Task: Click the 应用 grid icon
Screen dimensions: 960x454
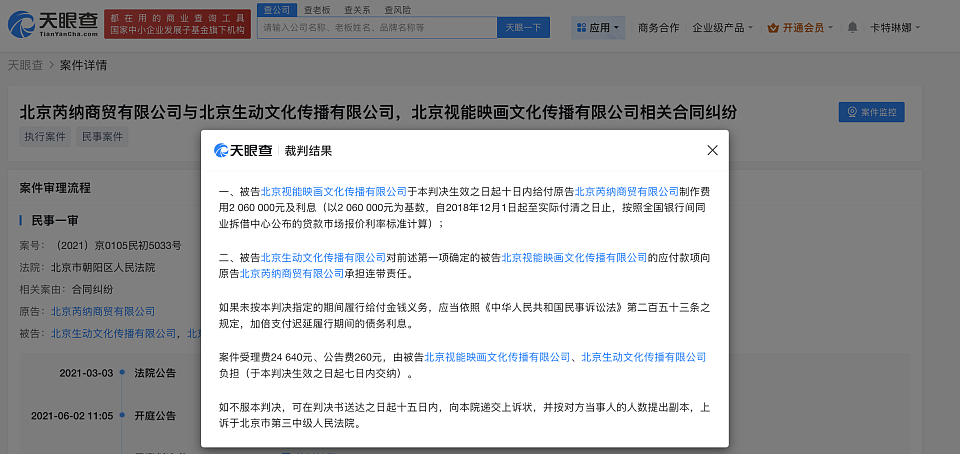Action: point(582,28)
